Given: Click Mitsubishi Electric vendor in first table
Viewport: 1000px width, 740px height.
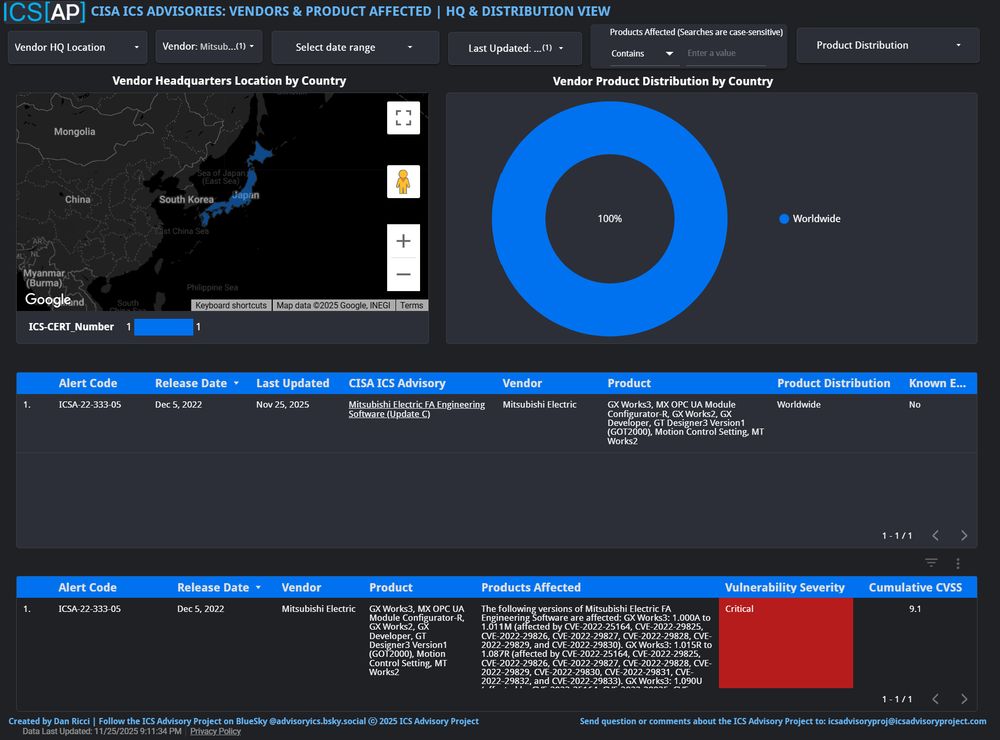Looking at the screenshot, I should (540, 404).
